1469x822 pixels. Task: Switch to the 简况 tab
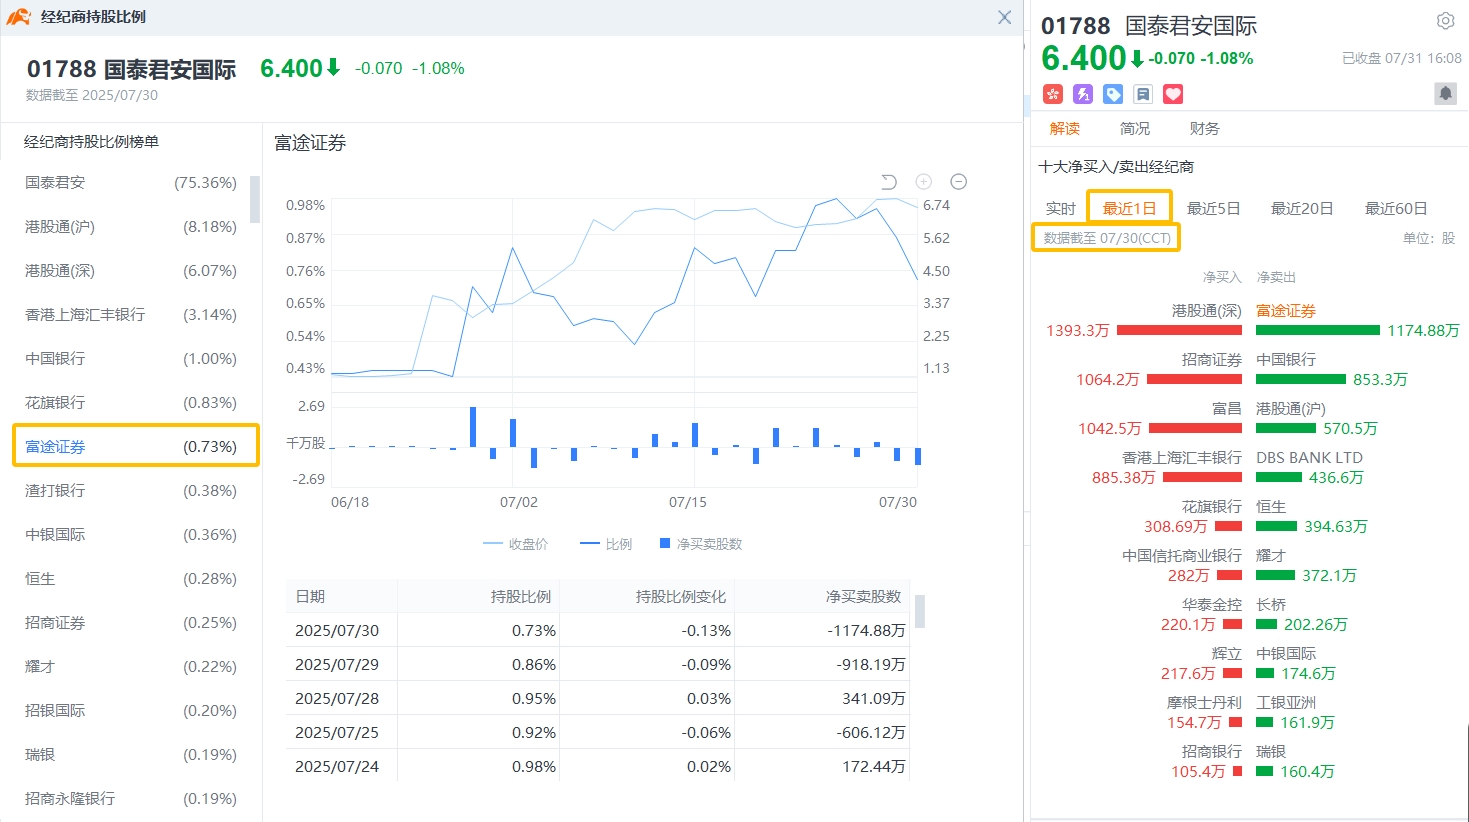point(1135,129)
